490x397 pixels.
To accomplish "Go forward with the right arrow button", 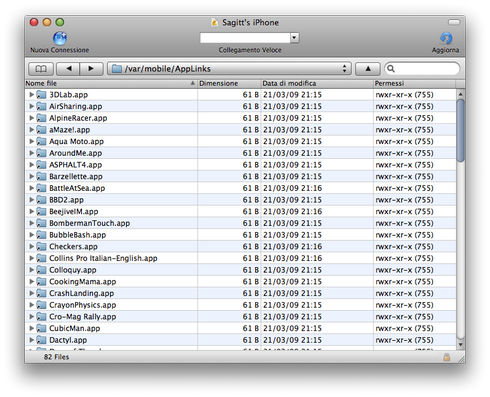I will [x=91, y=69].
